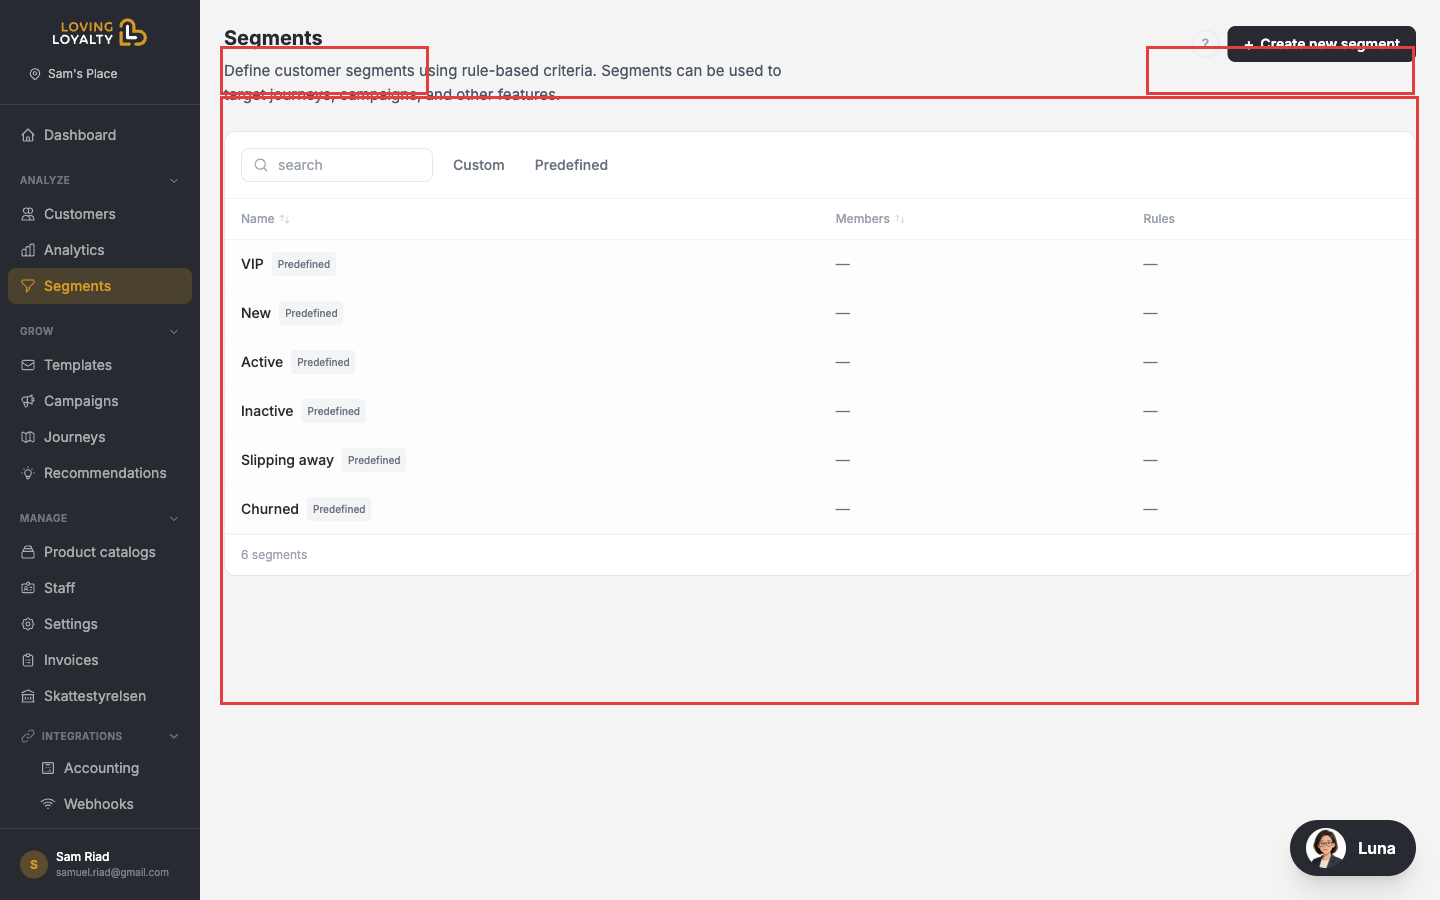Click the Campaigns megaphone icon
This screenshot has width=1440, height=900.
[x=28, y=401]
